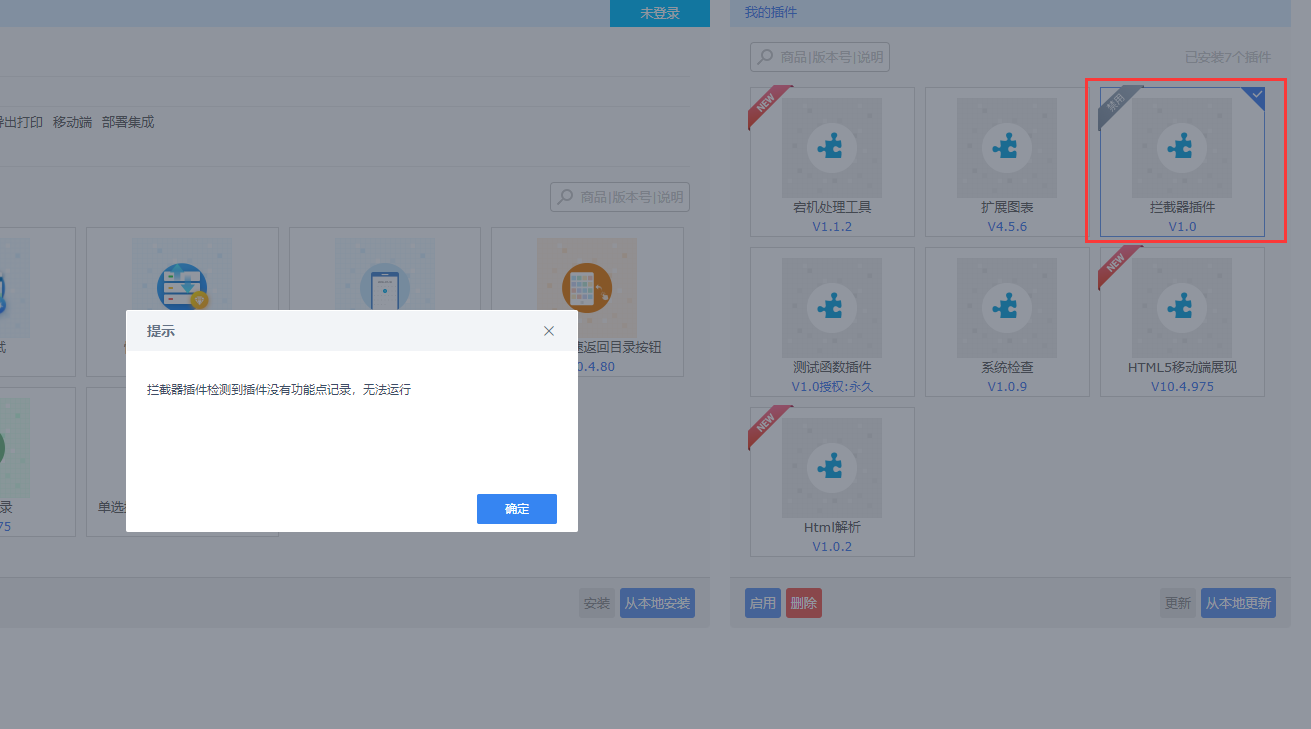
Task: Click the 我的插件 panel title
Action: (x=771, y=13)
